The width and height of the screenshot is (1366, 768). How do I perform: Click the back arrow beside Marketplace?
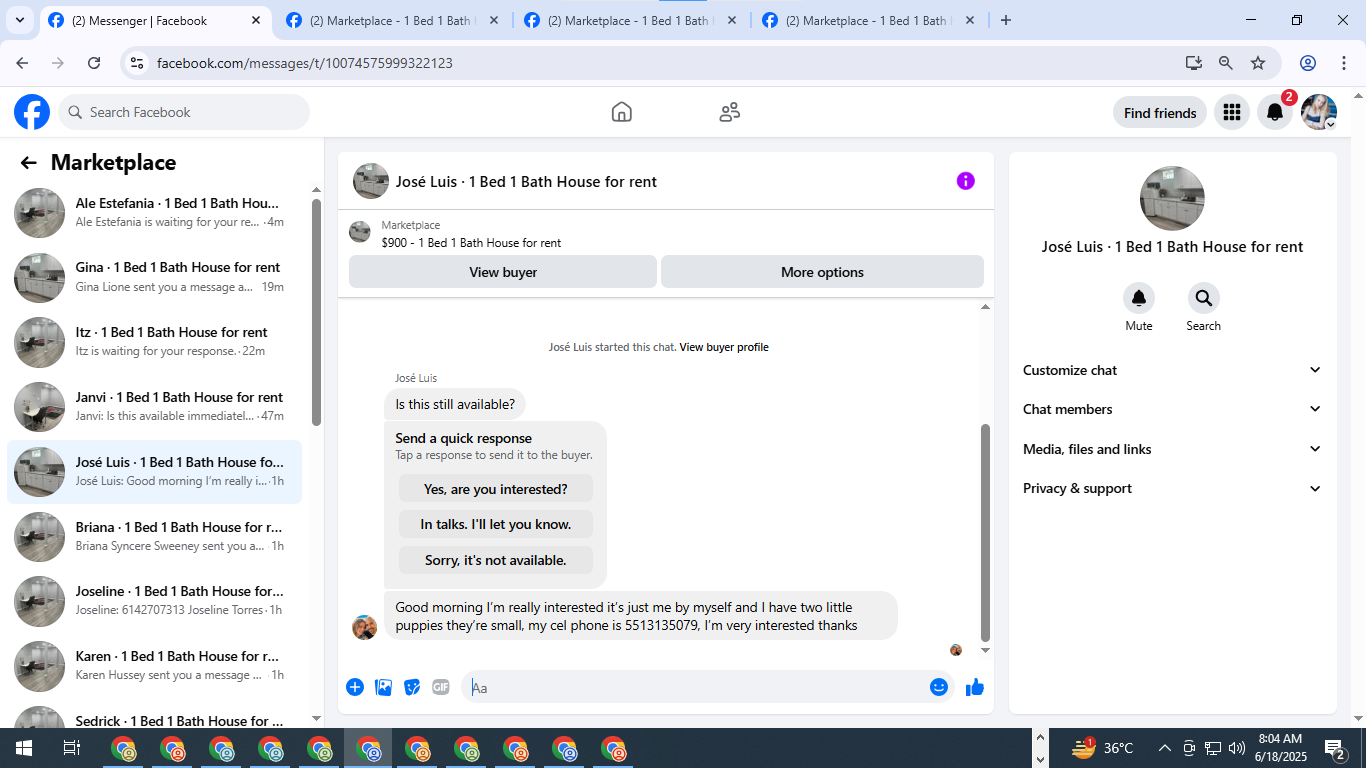coord(29,163)
